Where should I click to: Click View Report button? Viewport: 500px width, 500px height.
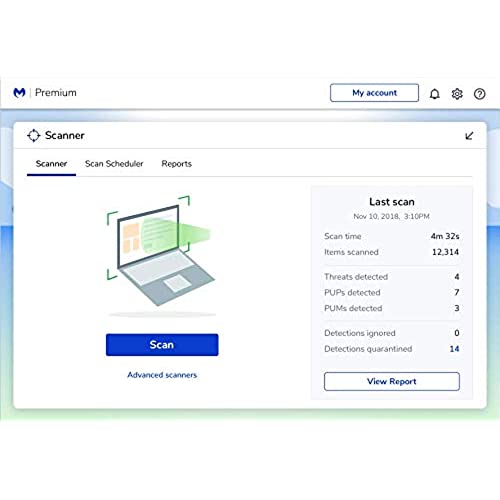pos(392,381)
